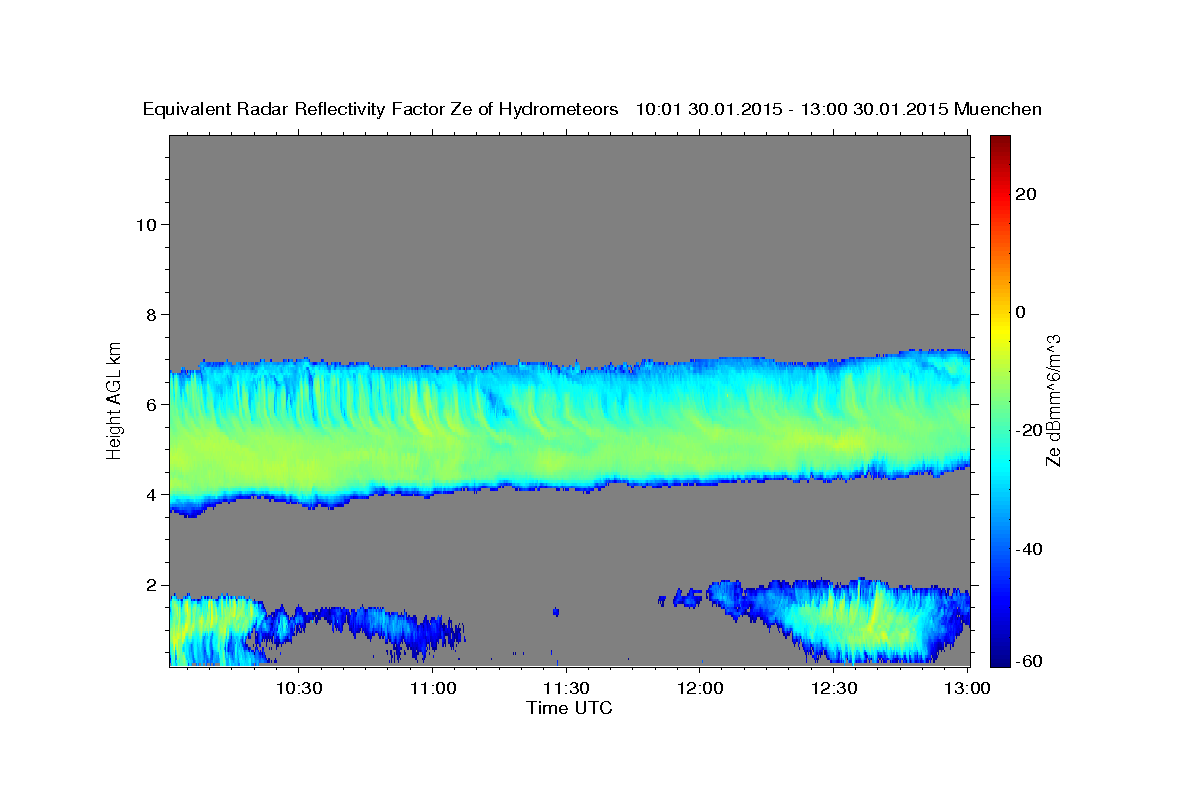This screenshot has height=800, width=1200.
Task: Click the colorbar value '0'
Action: click(x=1022, y=312)
